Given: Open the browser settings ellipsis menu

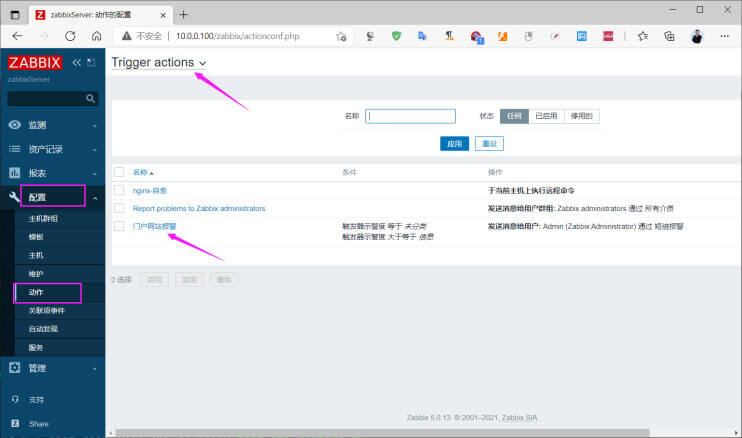Looking at the screenshot, I should coord(724,36).
